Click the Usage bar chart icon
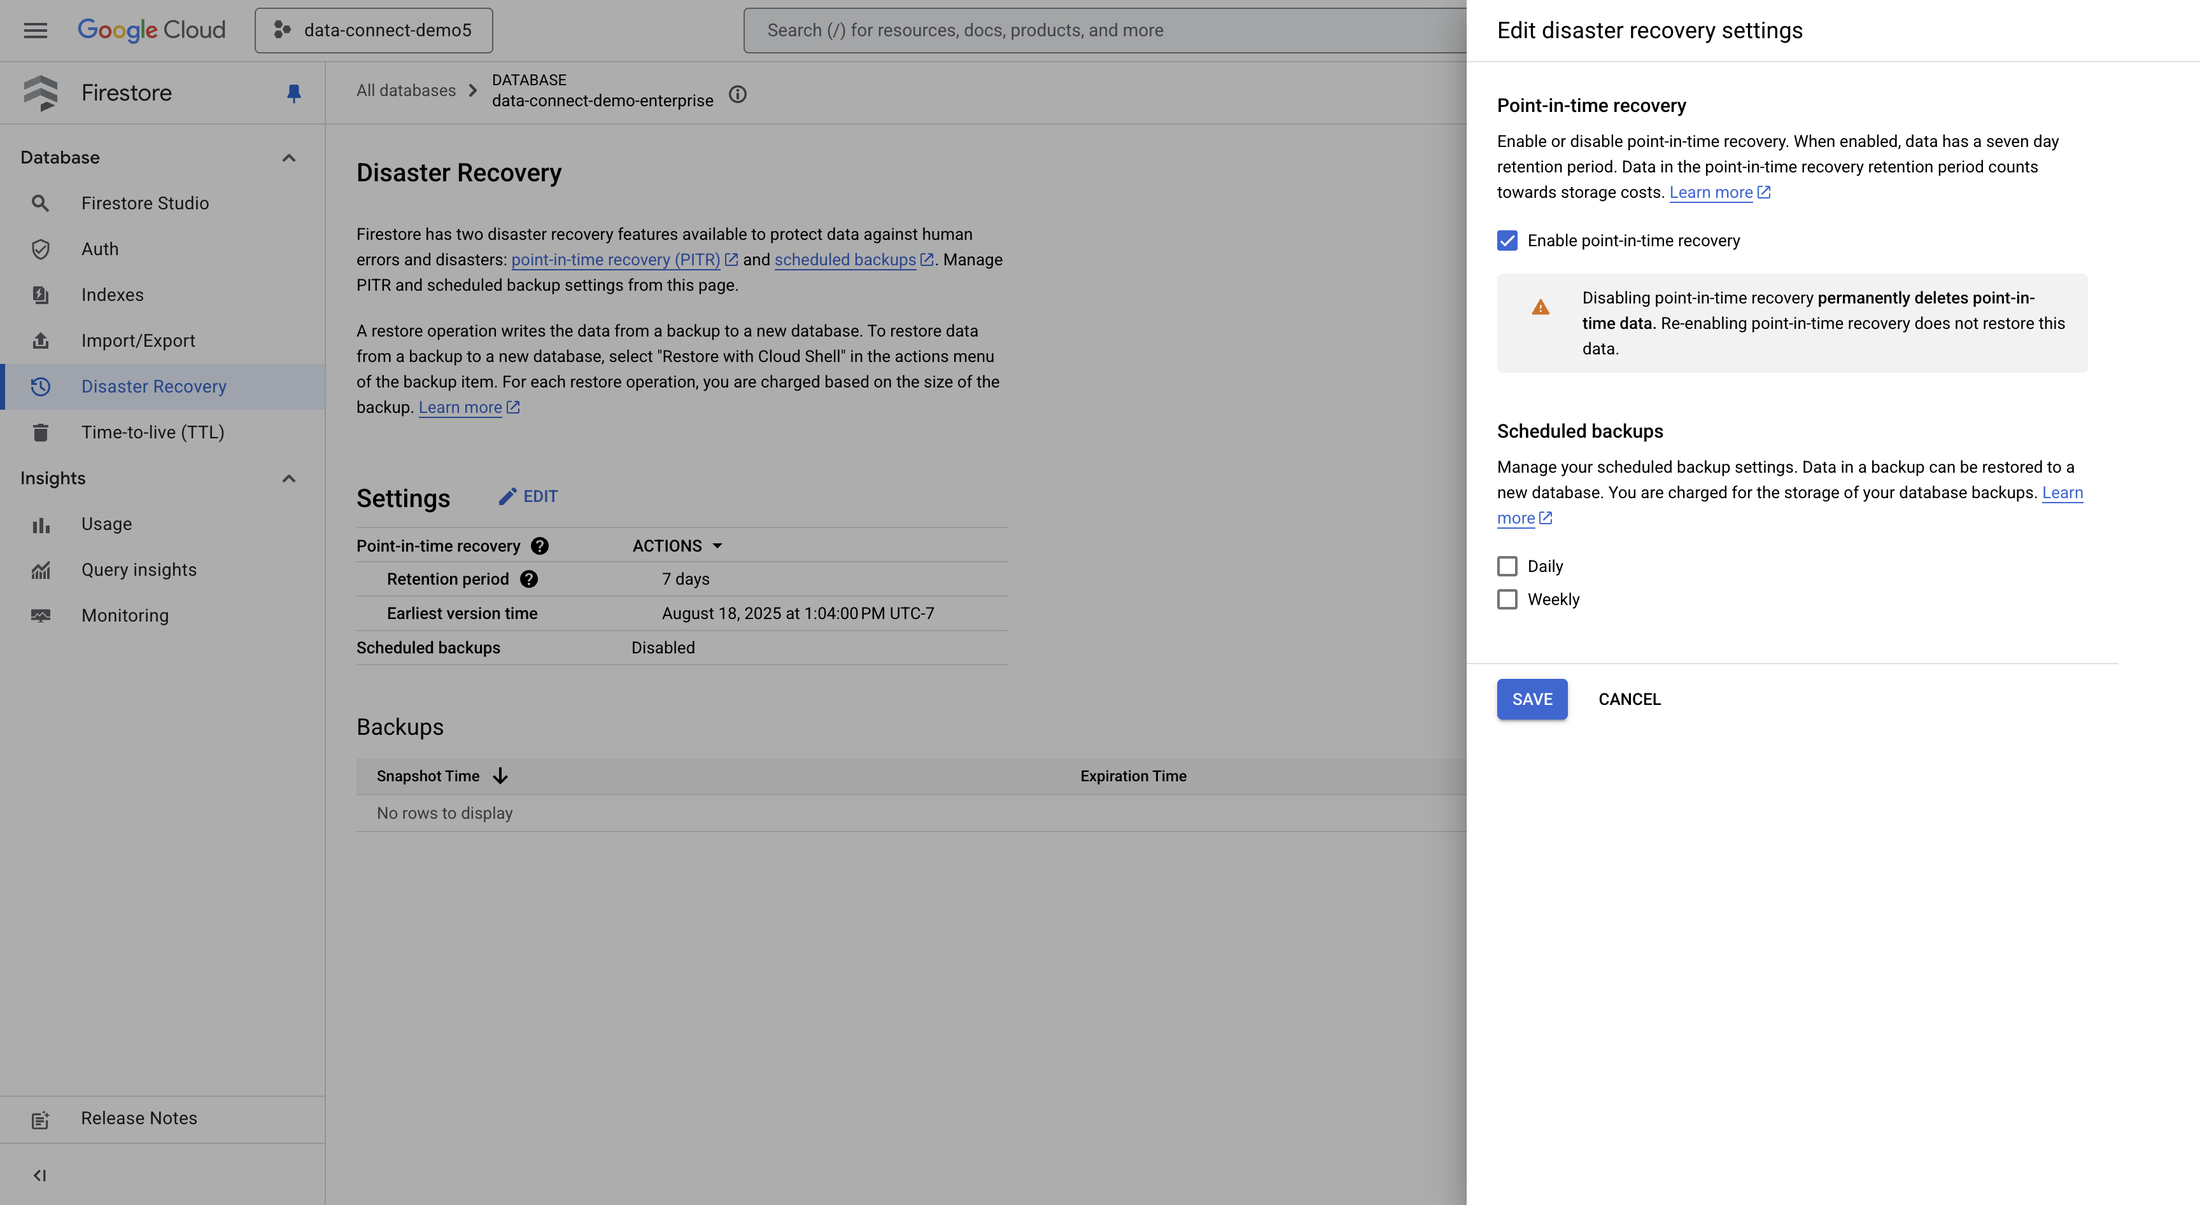This screenshot has height=1205, width=2200. (x=40, y=525)
